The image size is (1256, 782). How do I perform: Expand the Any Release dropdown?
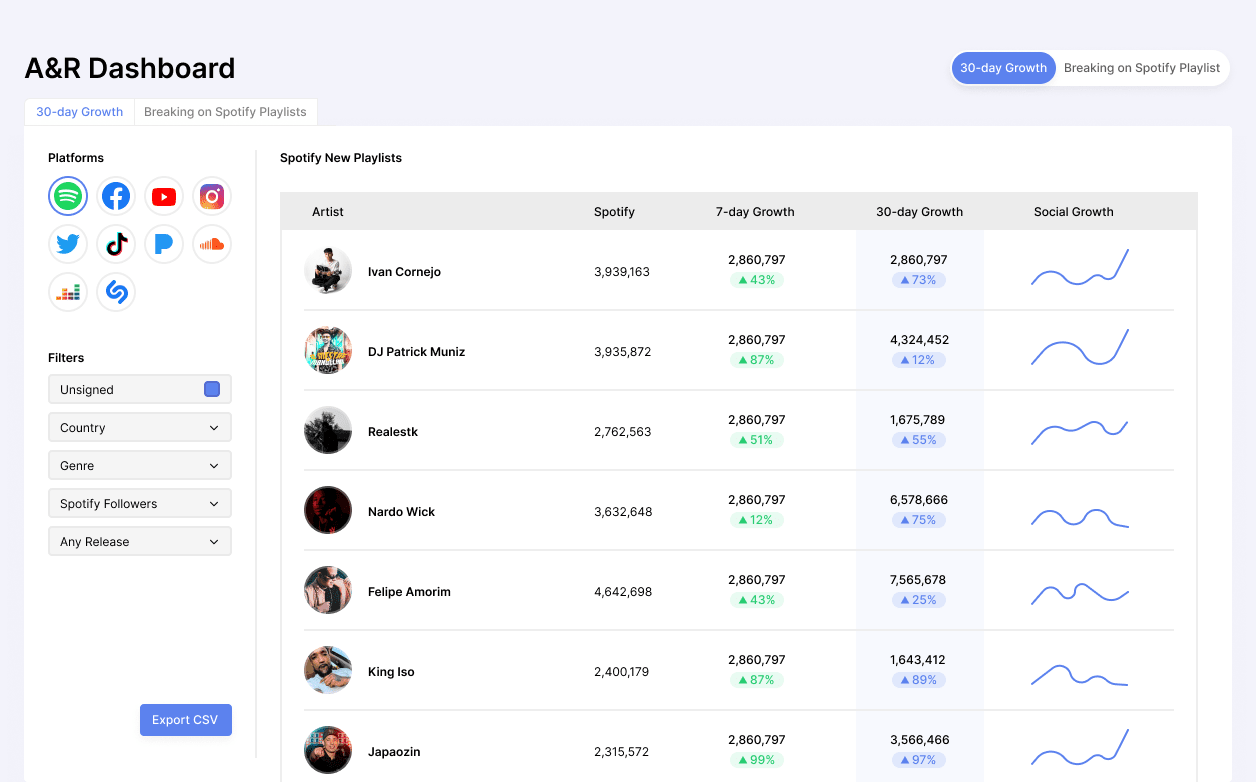pyautogui.click(x=140, y=541)
